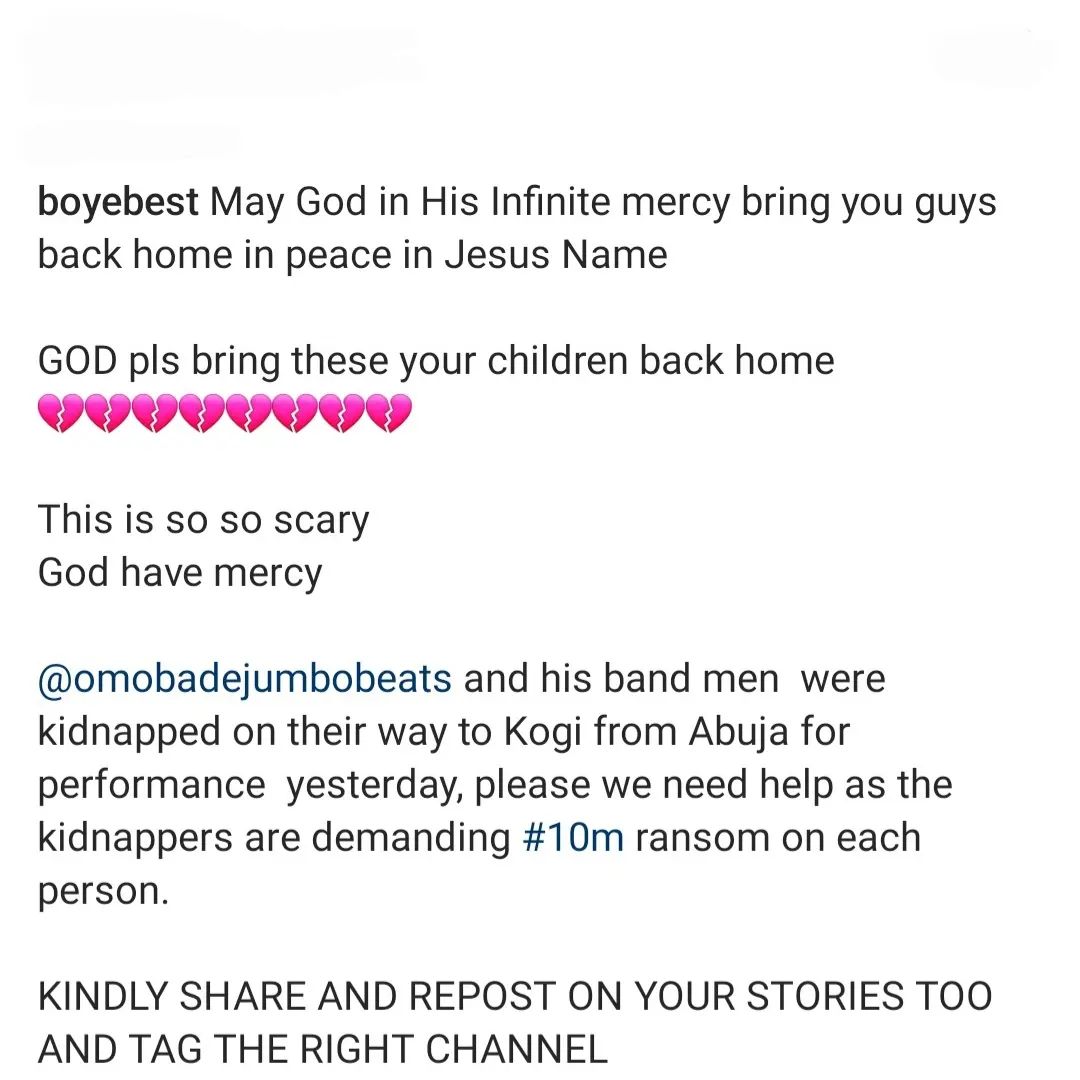
Task: Click the line "This is so so scary"
Action: [203, 520]
